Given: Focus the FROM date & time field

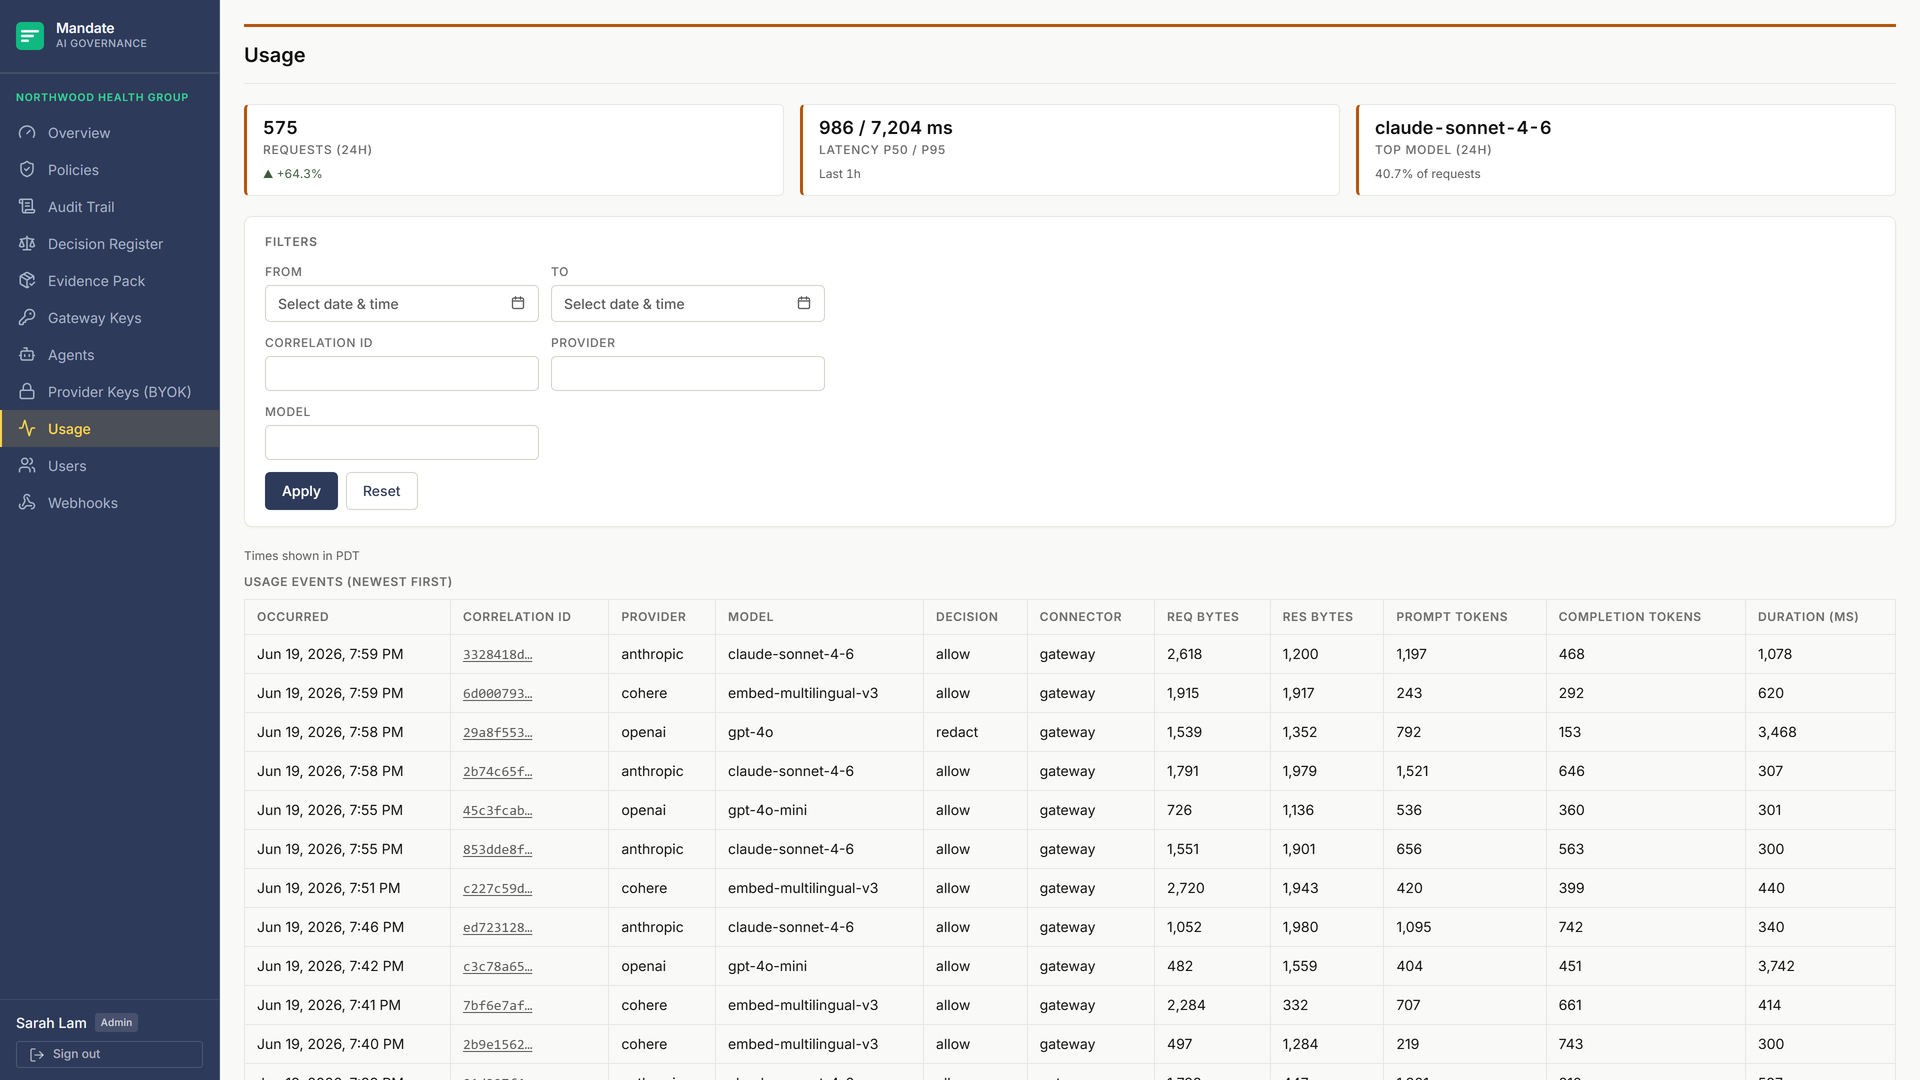Looking at the screenshot, I should click(x=402, y=304).
